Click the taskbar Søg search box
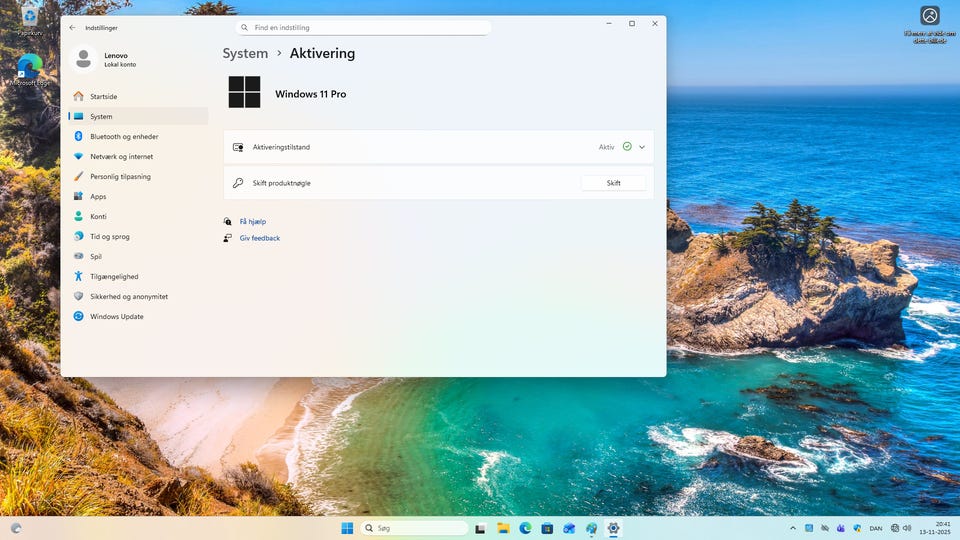Screen dimensions: 960x540 414,528
